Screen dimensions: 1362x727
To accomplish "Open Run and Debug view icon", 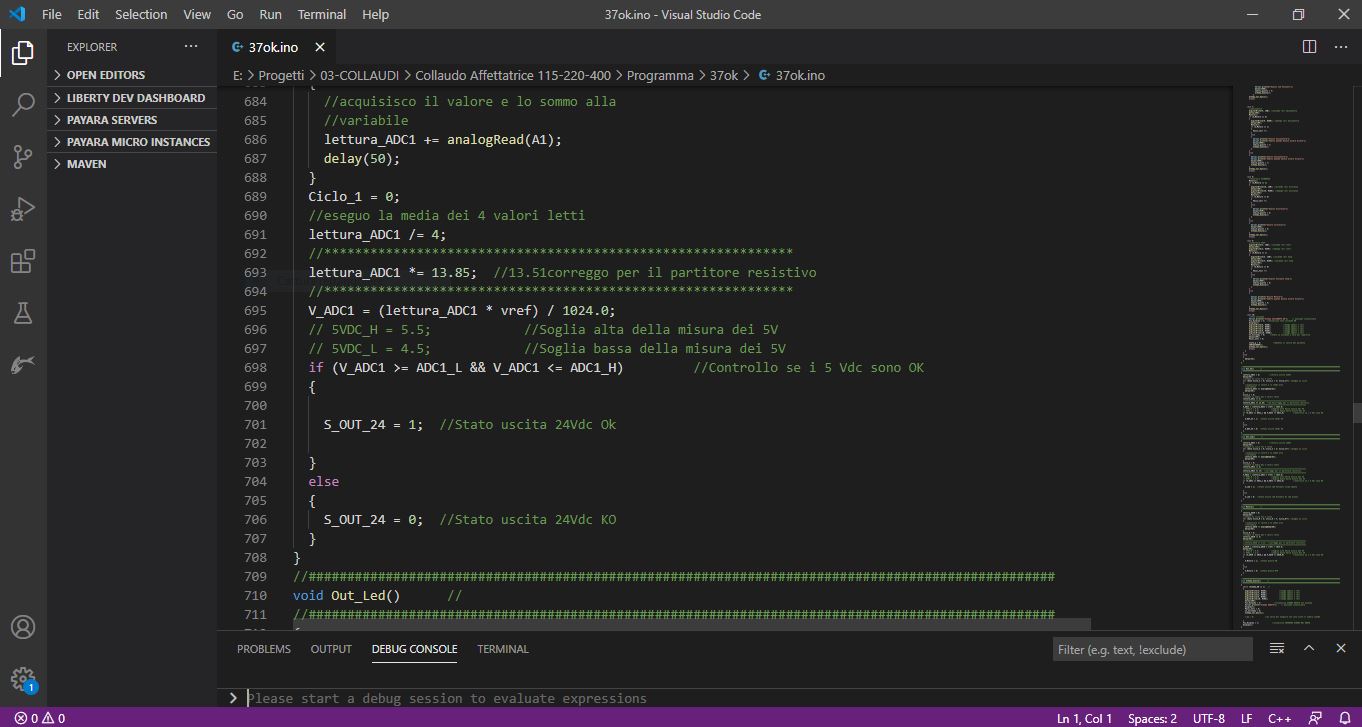I will 22,209.
